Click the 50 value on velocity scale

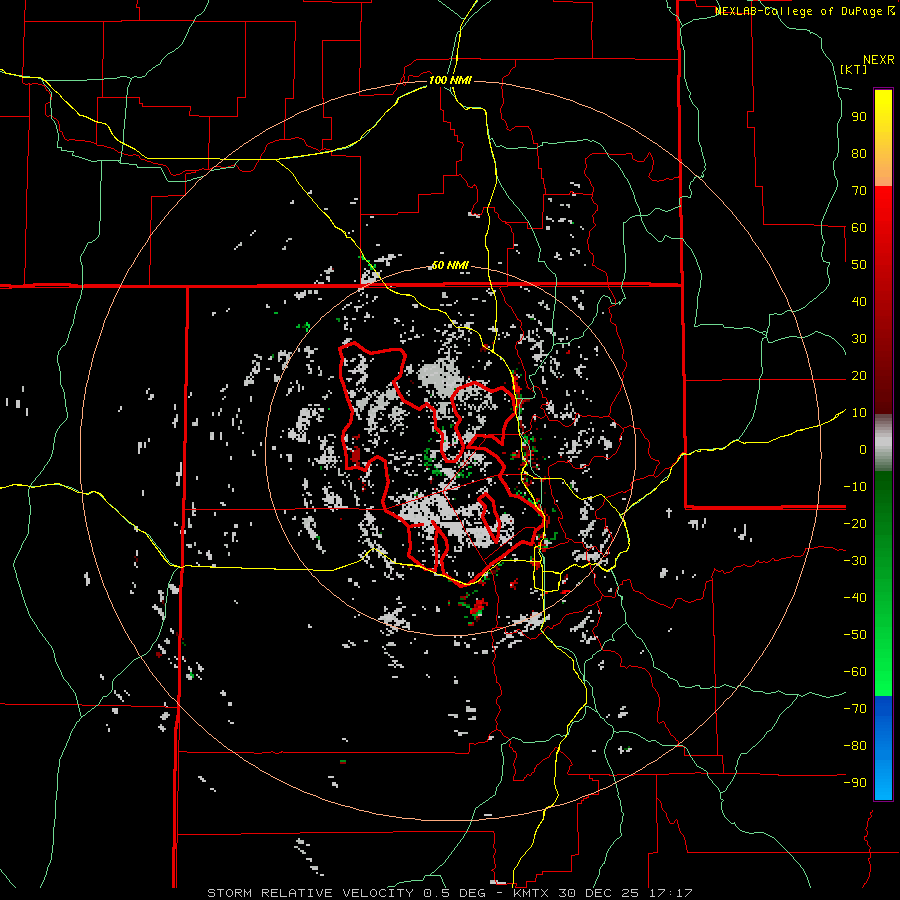(x=859, y=265)
